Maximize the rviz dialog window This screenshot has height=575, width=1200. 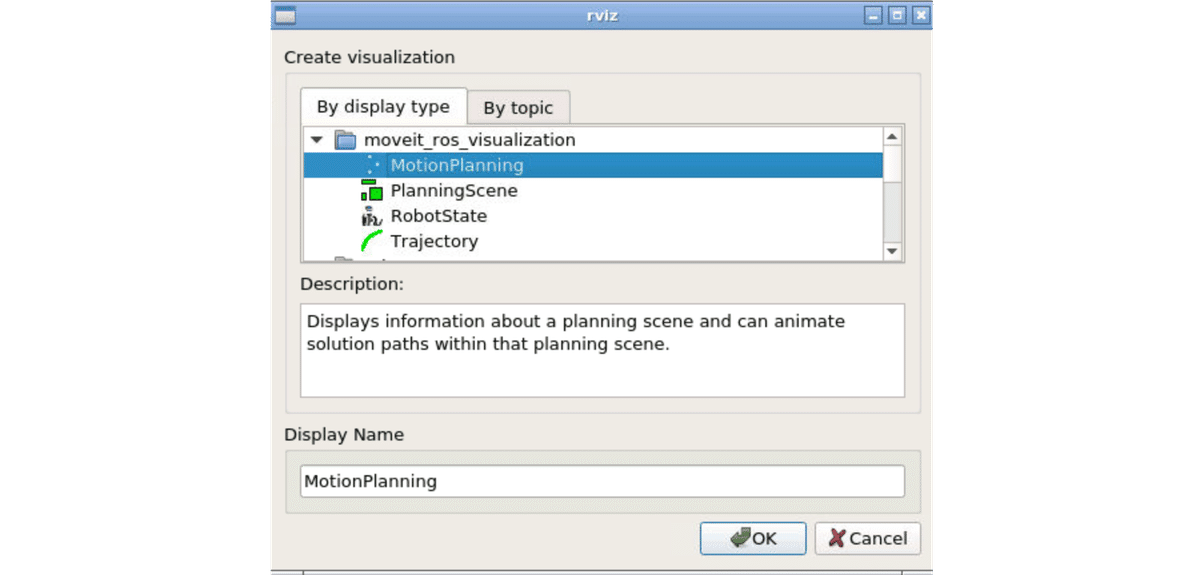(897, 15)
